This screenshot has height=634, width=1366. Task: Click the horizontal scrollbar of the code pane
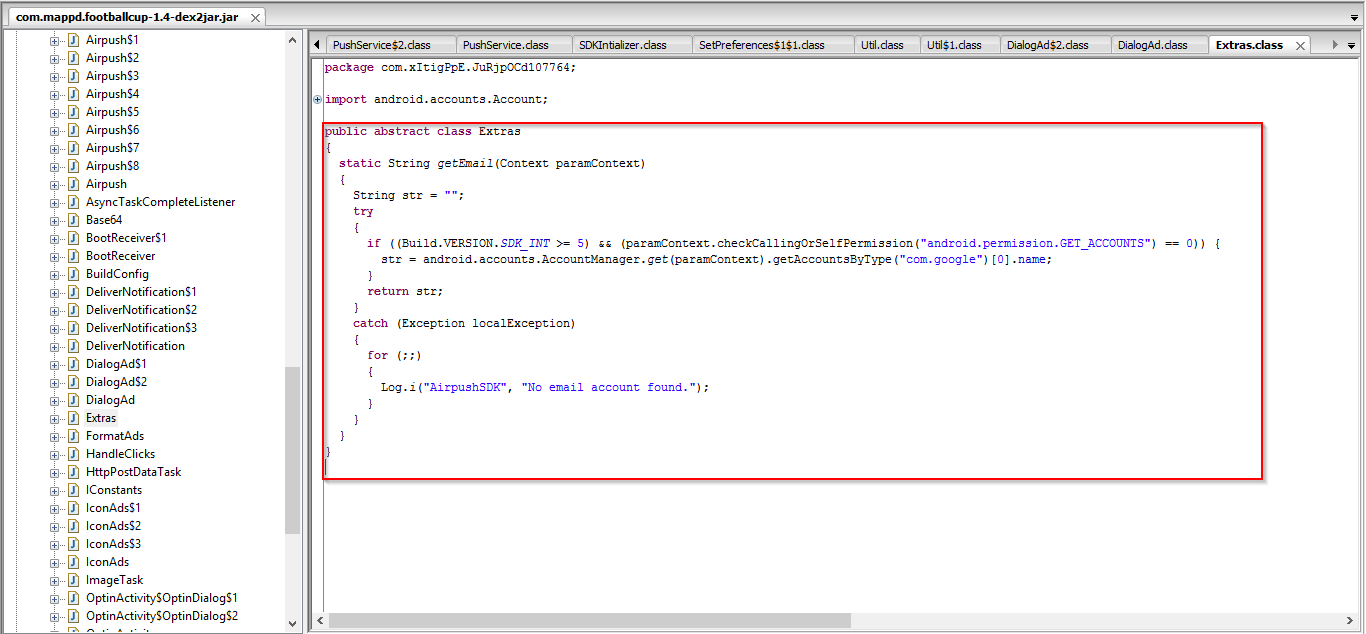[590, 621]
